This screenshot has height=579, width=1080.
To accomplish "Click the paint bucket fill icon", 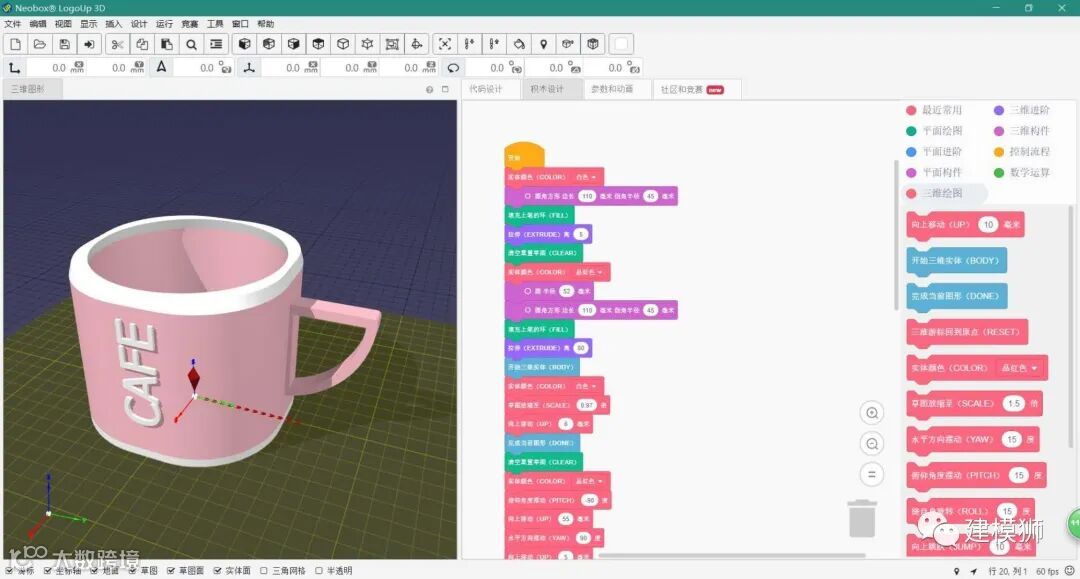I will [x=519, y=44].
